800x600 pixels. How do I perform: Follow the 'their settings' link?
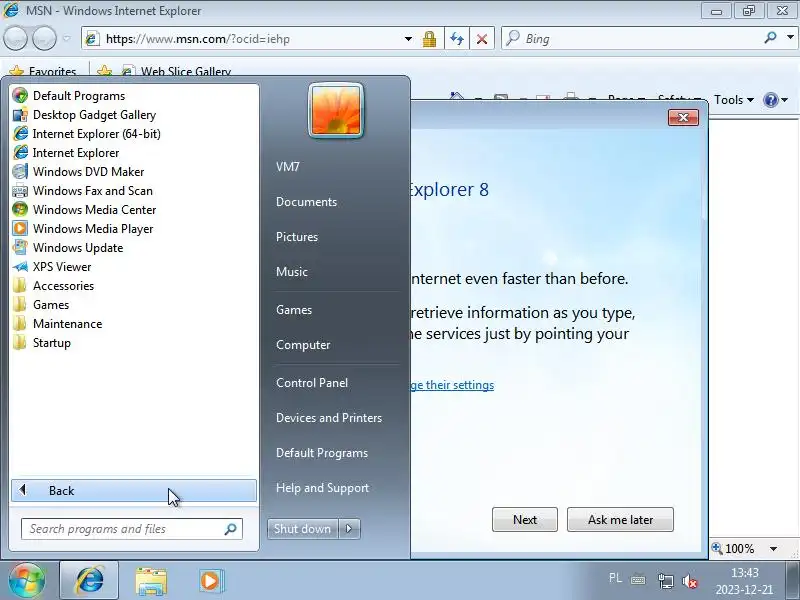tap(452, 385)
